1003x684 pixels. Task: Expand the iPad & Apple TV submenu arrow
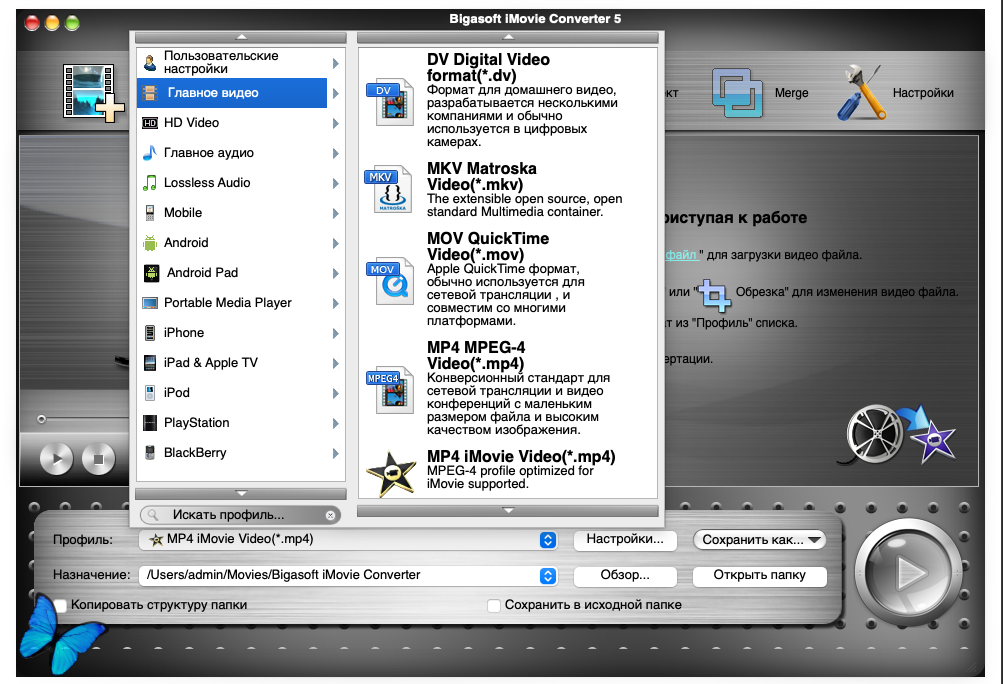click(x=336, y=363)
